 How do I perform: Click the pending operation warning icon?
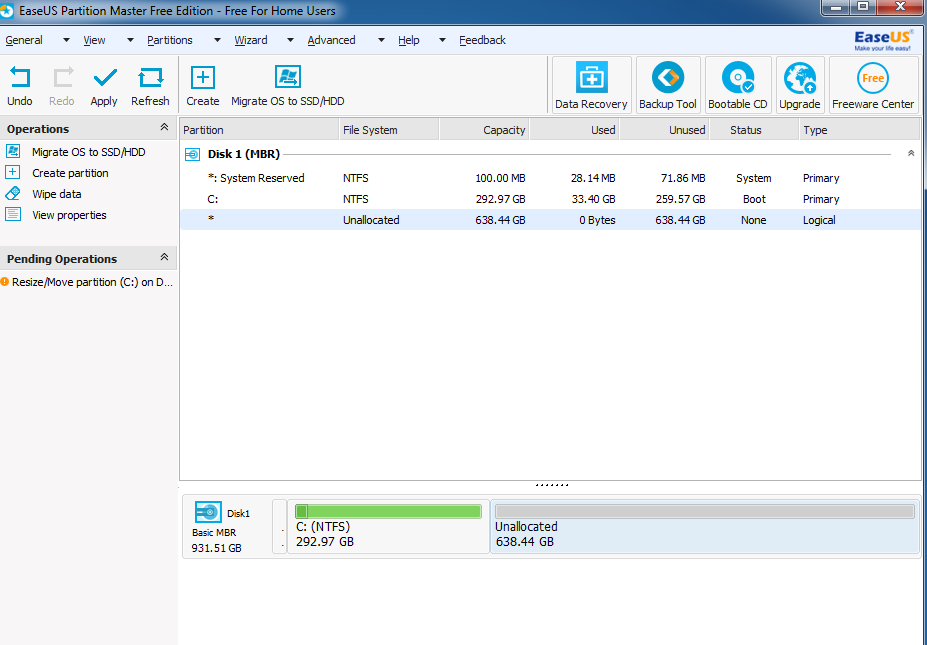click(x=5, y=282)
